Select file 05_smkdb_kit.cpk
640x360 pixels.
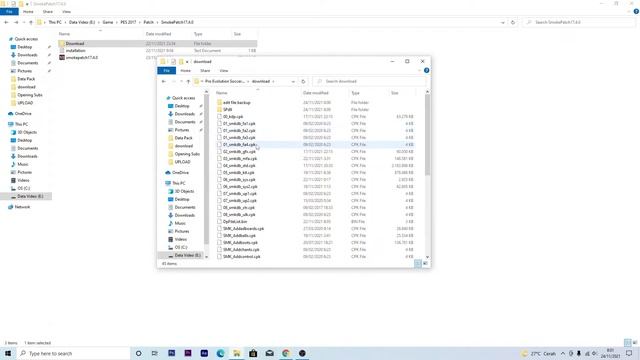click(x=238, y=173)
